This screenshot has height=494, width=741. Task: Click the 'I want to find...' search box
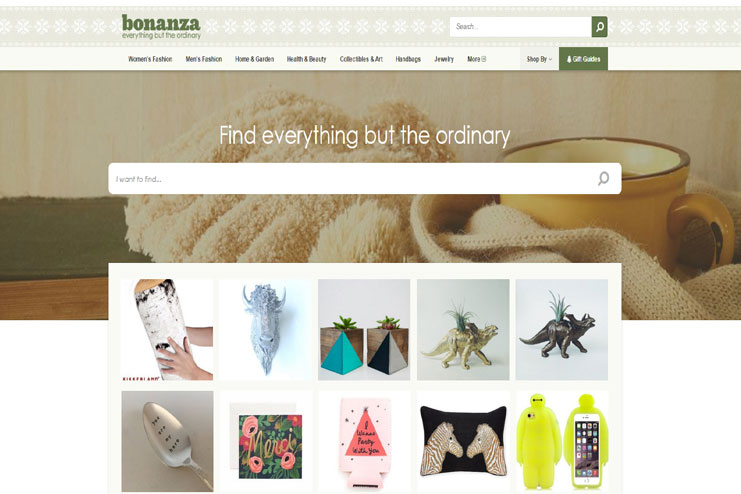(364, 179)
